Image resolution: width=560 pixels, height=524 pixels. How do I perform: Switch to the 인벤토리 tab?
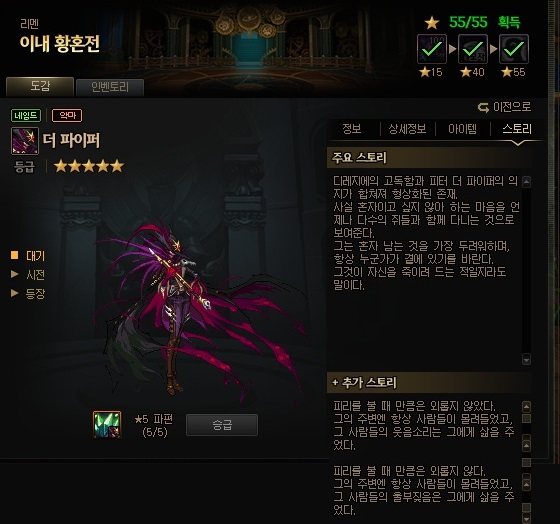(110, 87)
